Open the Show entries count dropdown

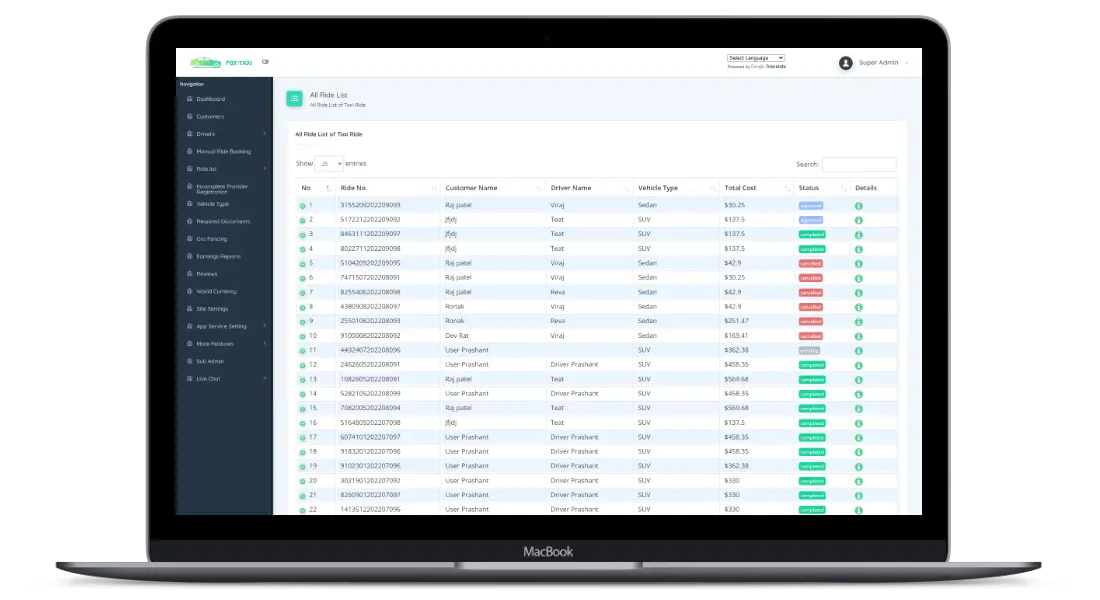tap(328, 164)
